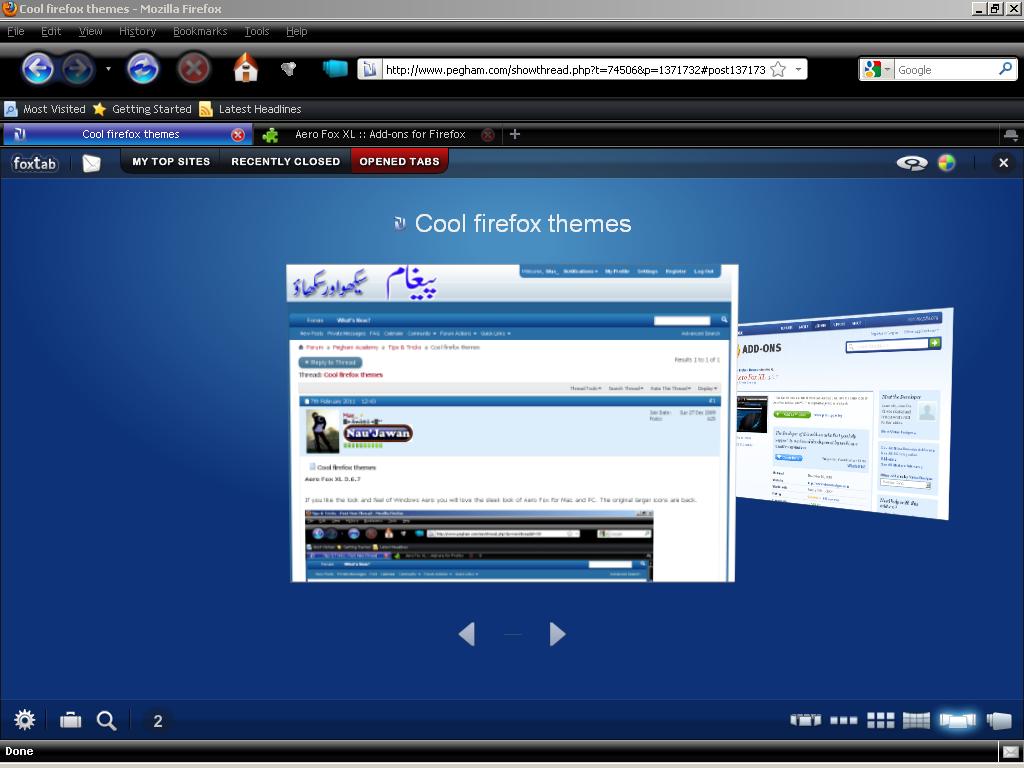The height and width of the screenshot is (768, 1024).
Task: Bookmark this page with the star icon
Action: click(x=778, y=69)
